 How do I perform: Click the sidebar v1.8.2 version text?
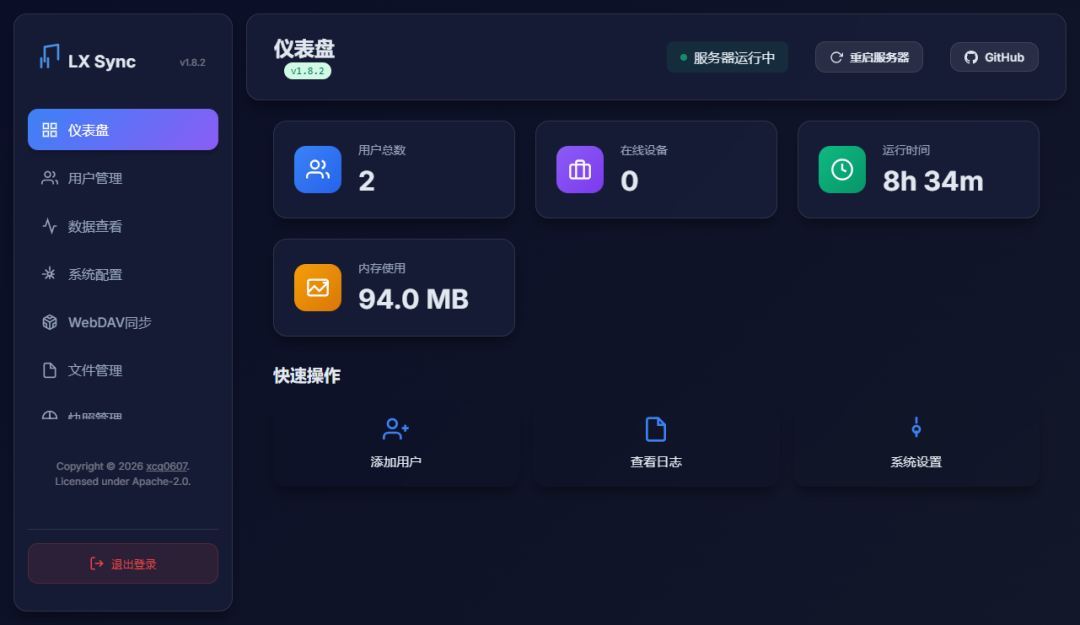(x=192, y=62)
